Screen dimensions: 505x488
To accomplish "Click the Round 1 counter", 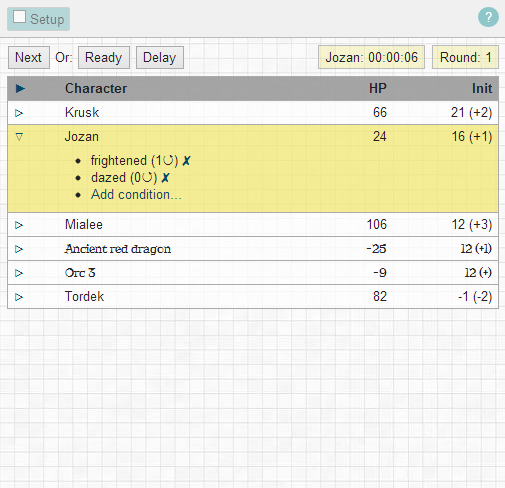I will (465, 57).
